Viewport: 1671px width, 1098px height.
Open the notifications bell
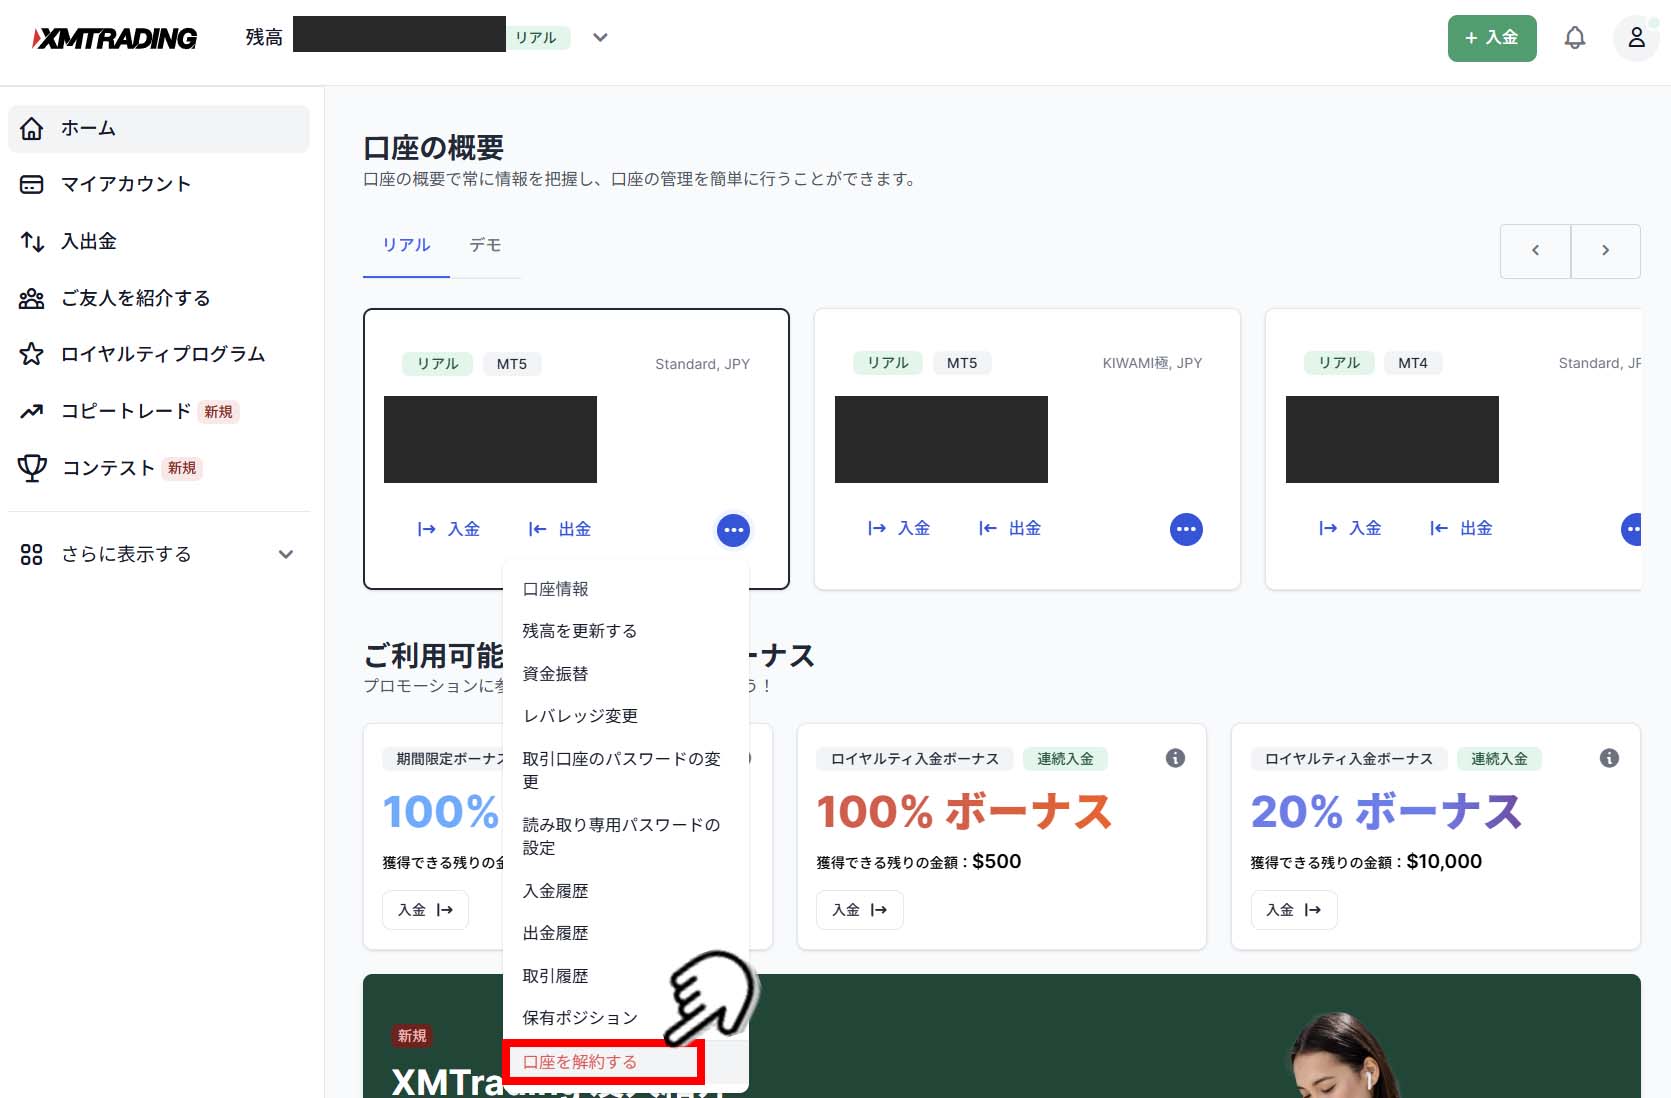[x=1575, y=38]
